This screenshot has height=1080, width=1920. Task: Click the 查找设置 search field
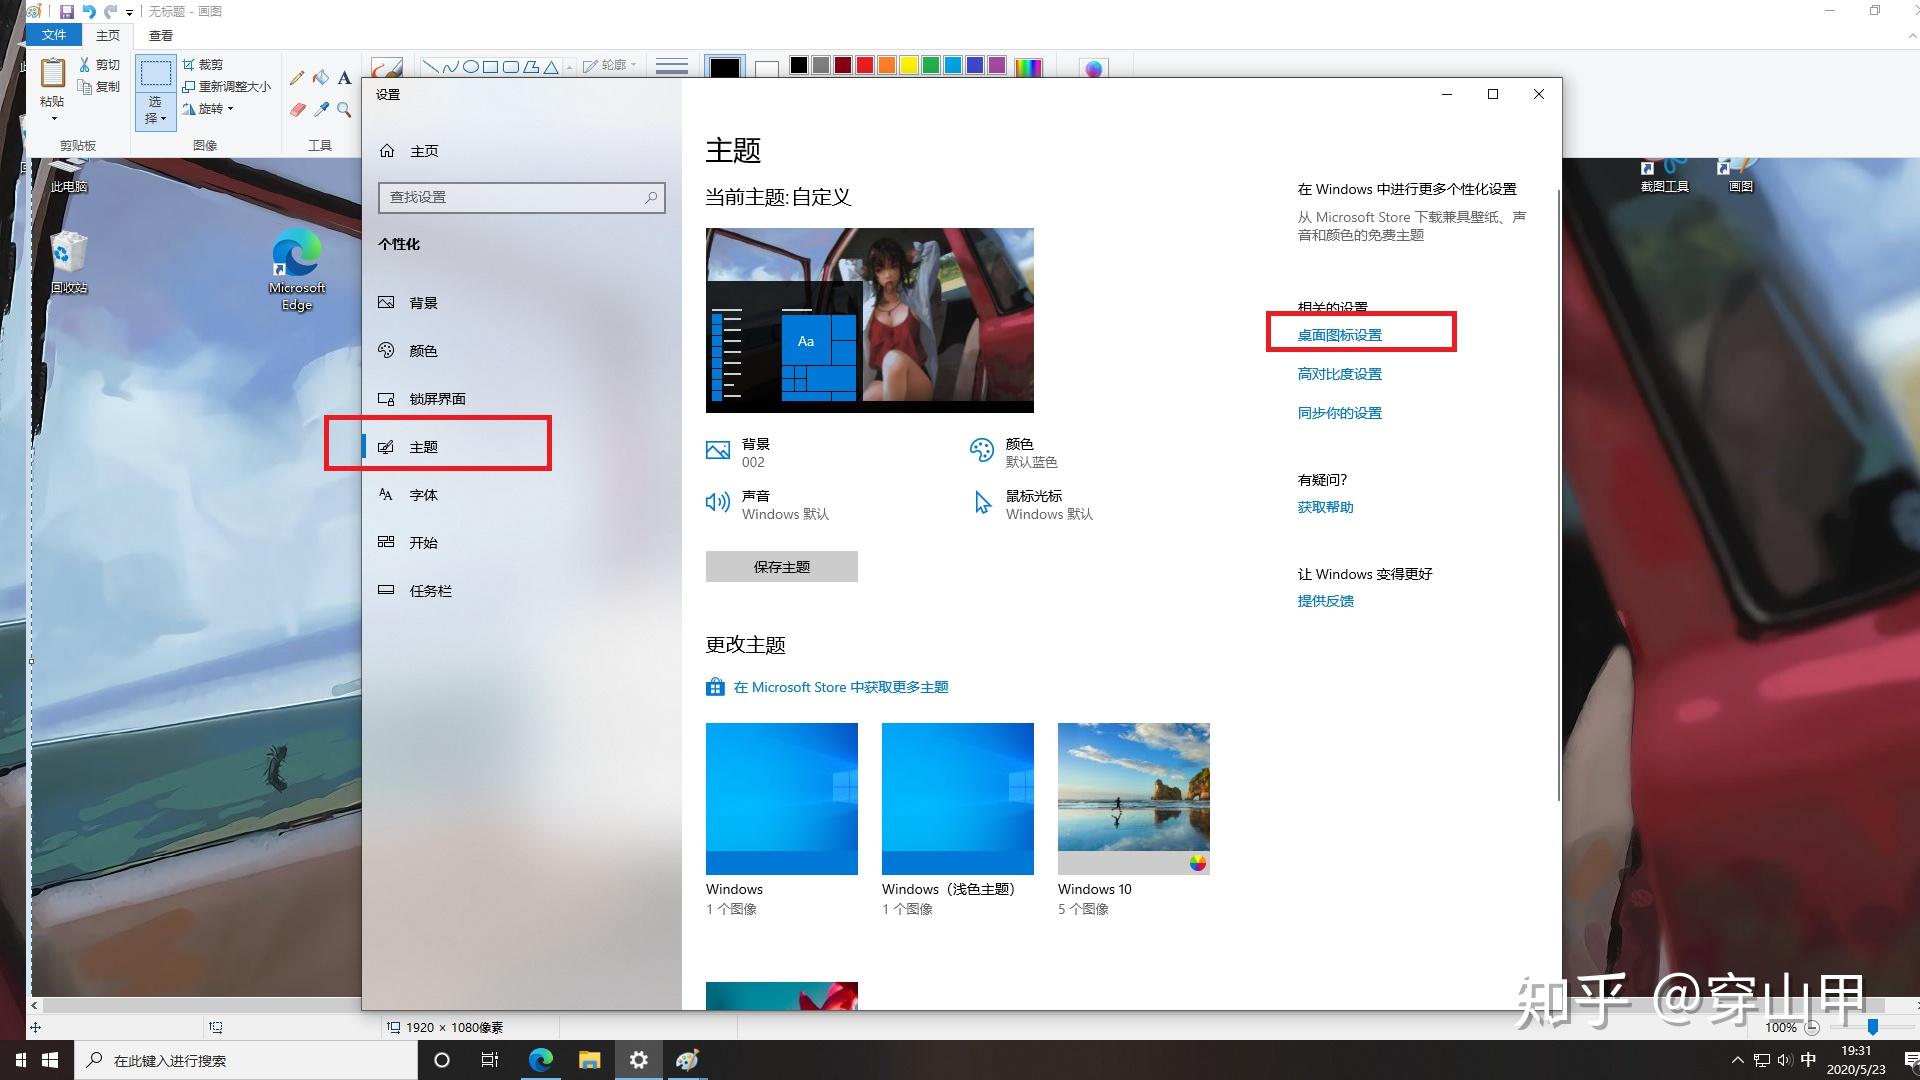522,197
